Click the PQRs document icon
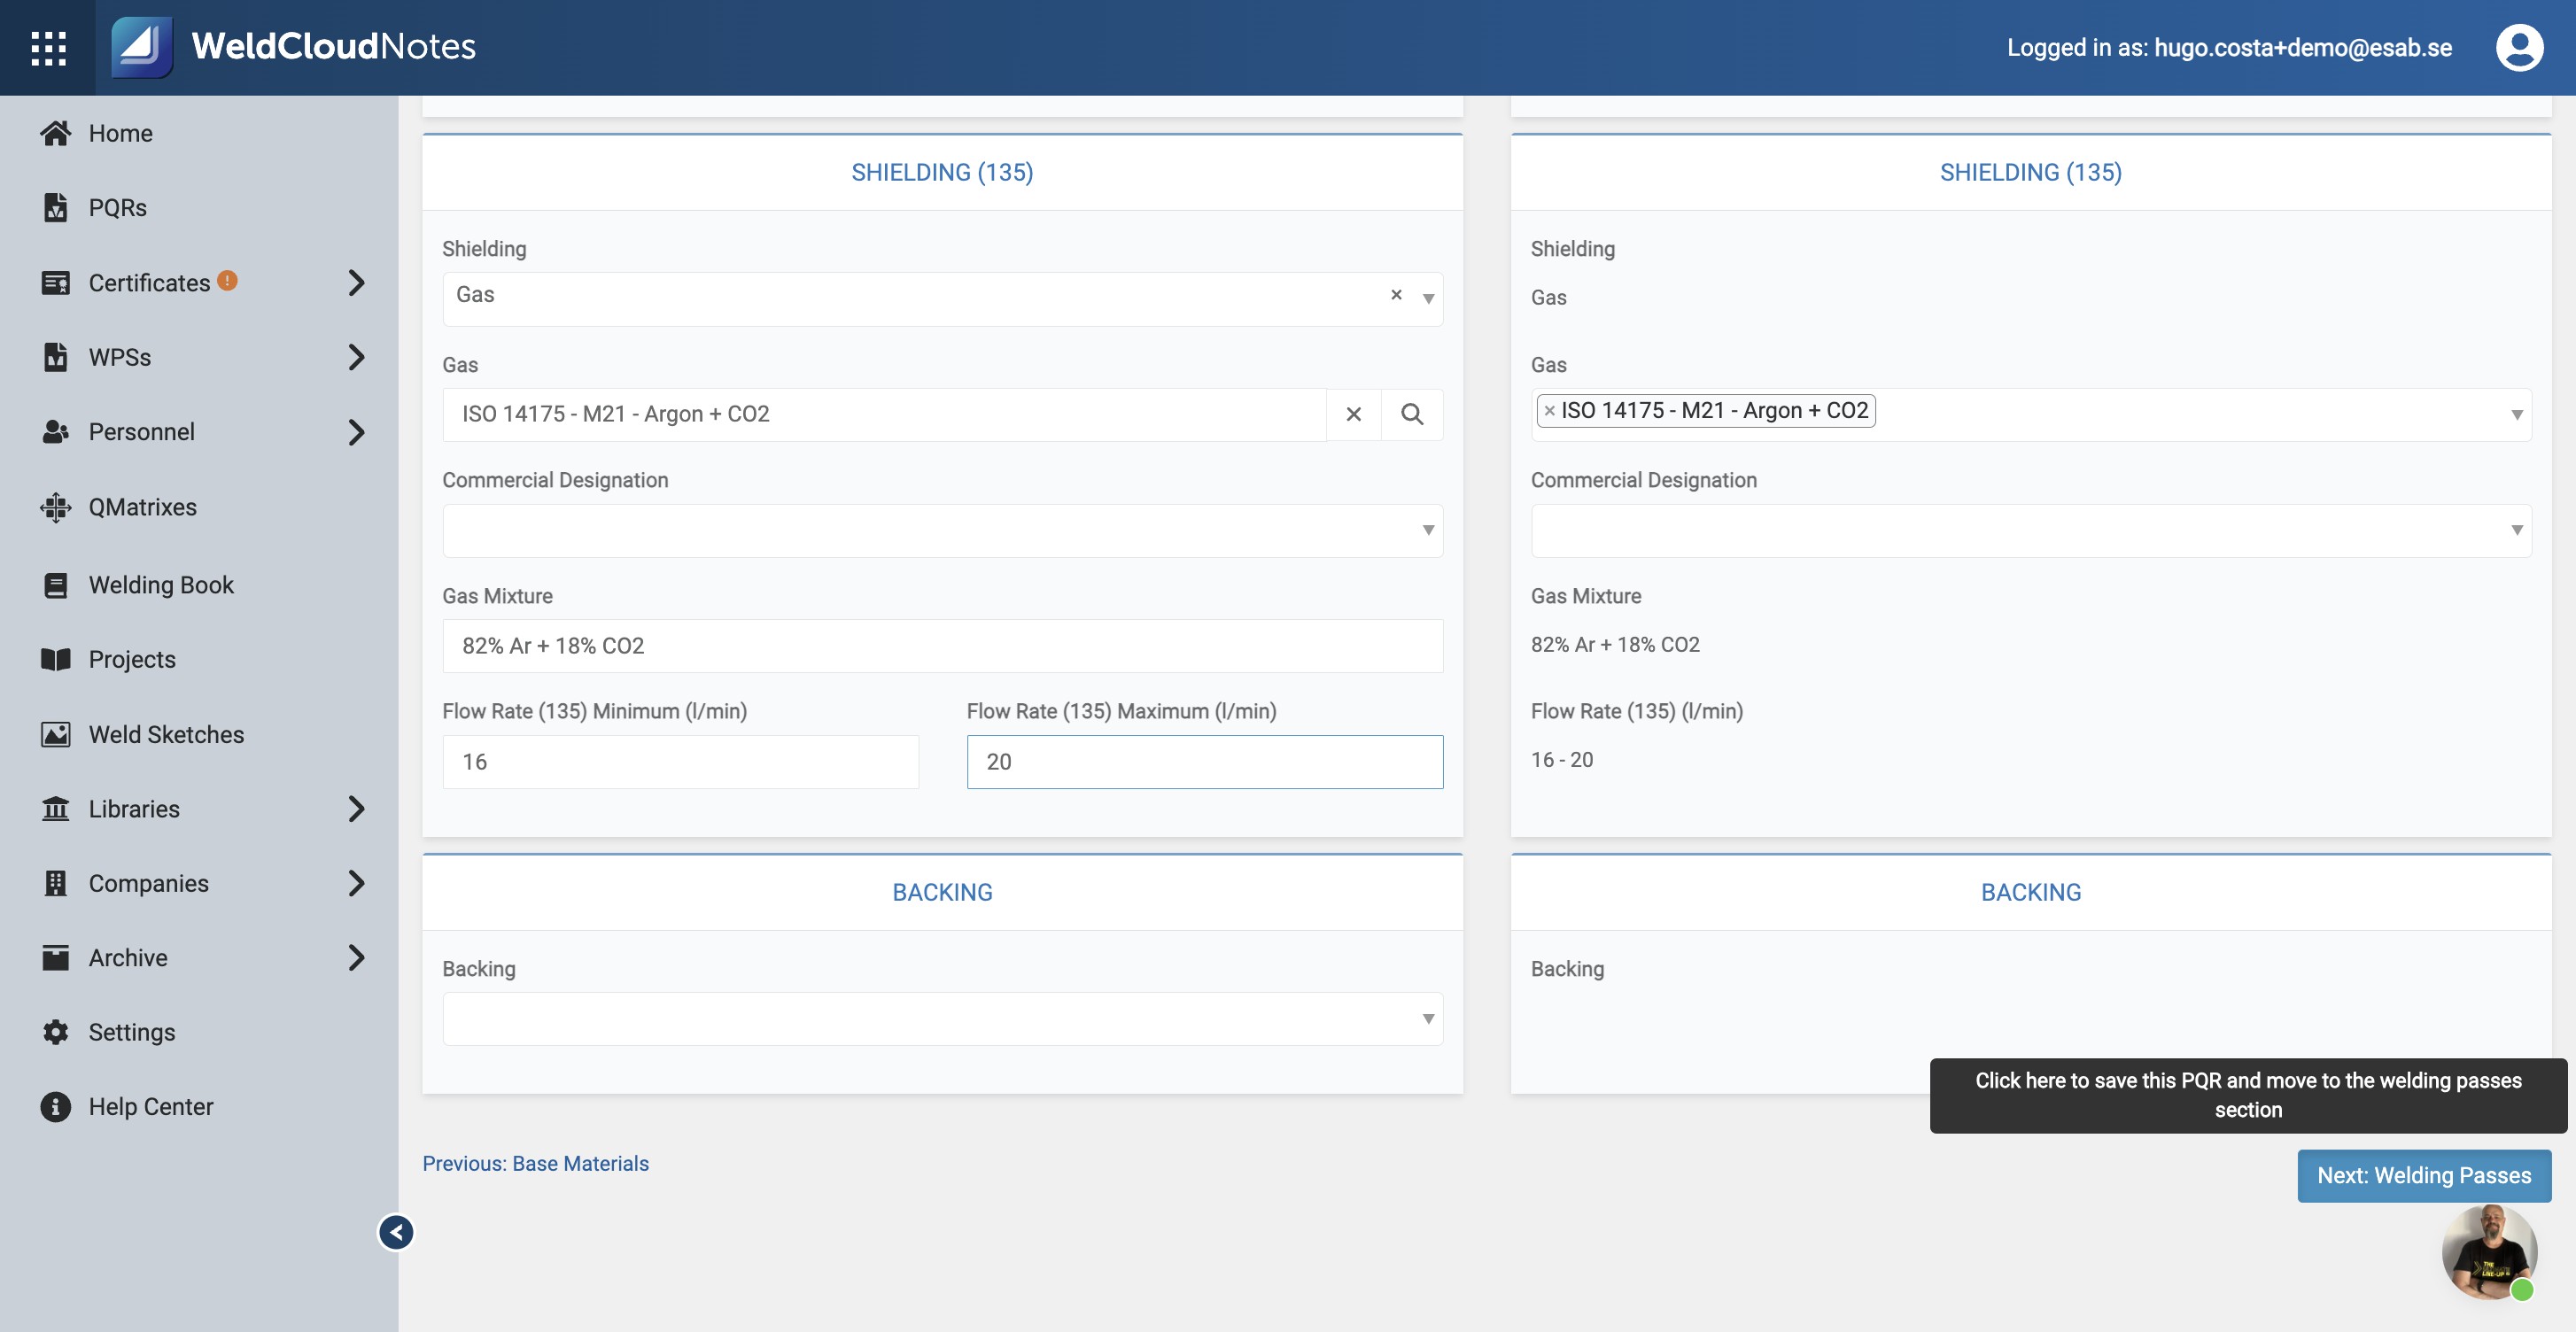Screen dimensions: 2576x1332 click(56, 207)
